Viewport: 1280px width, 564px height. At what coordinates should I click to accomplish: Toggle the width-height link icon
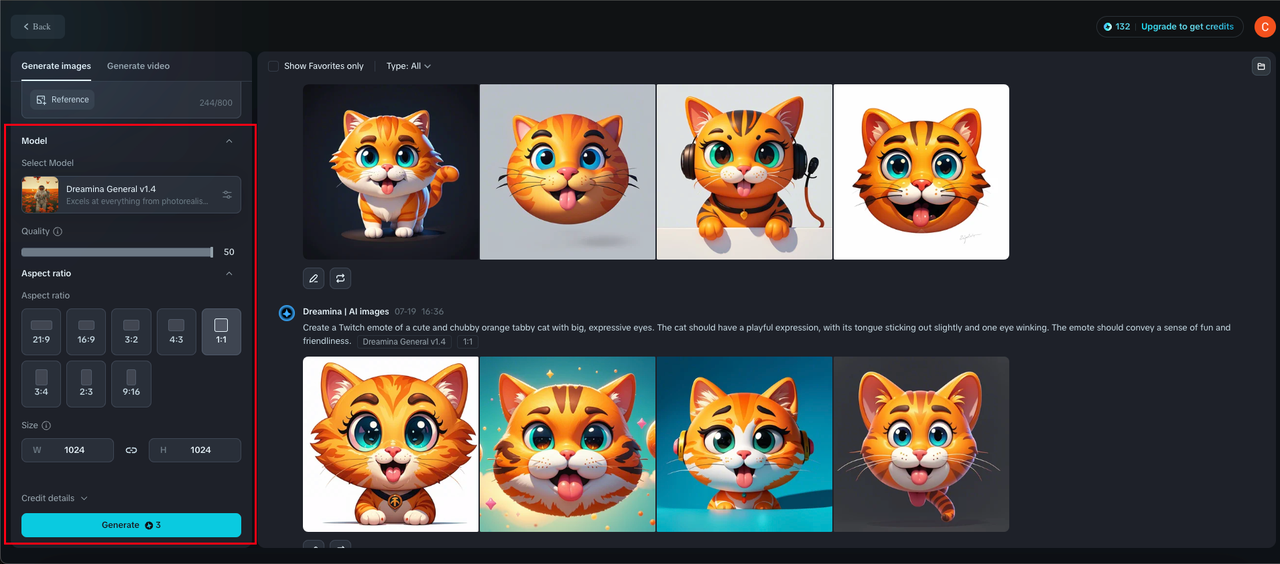click(131, 450)
